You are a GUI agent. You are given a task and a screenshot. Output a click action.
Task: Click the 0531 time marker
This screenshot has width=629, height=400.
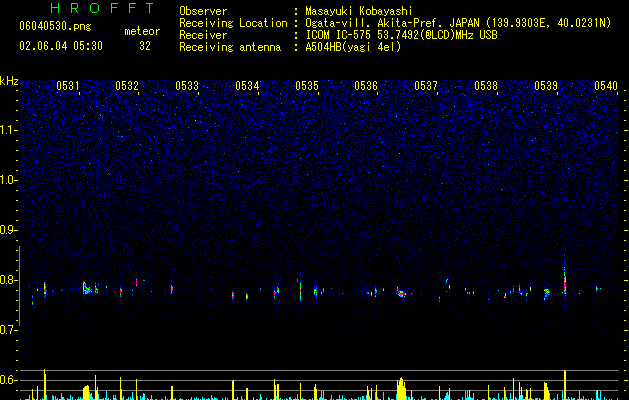(68, 86)
